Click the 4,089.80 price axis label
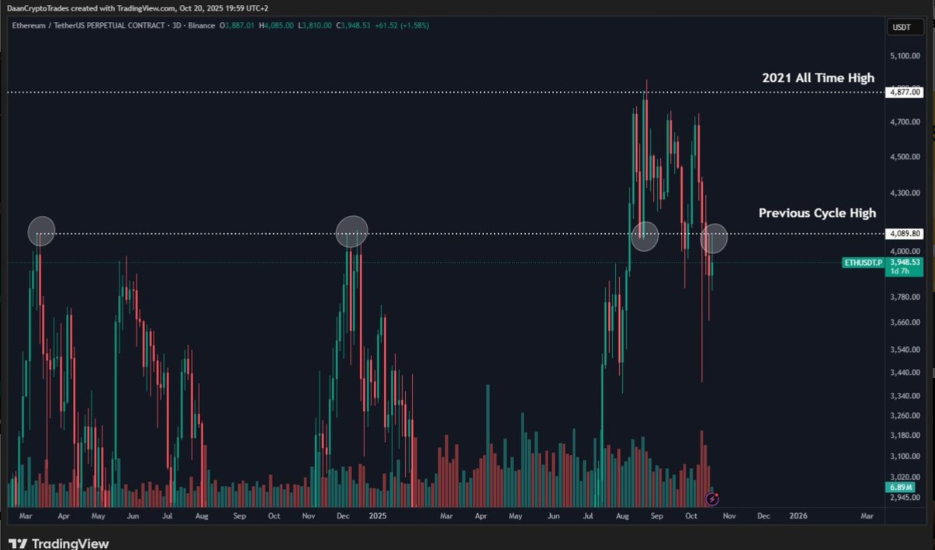Screen dimensions: 935x550 point(903,234)
